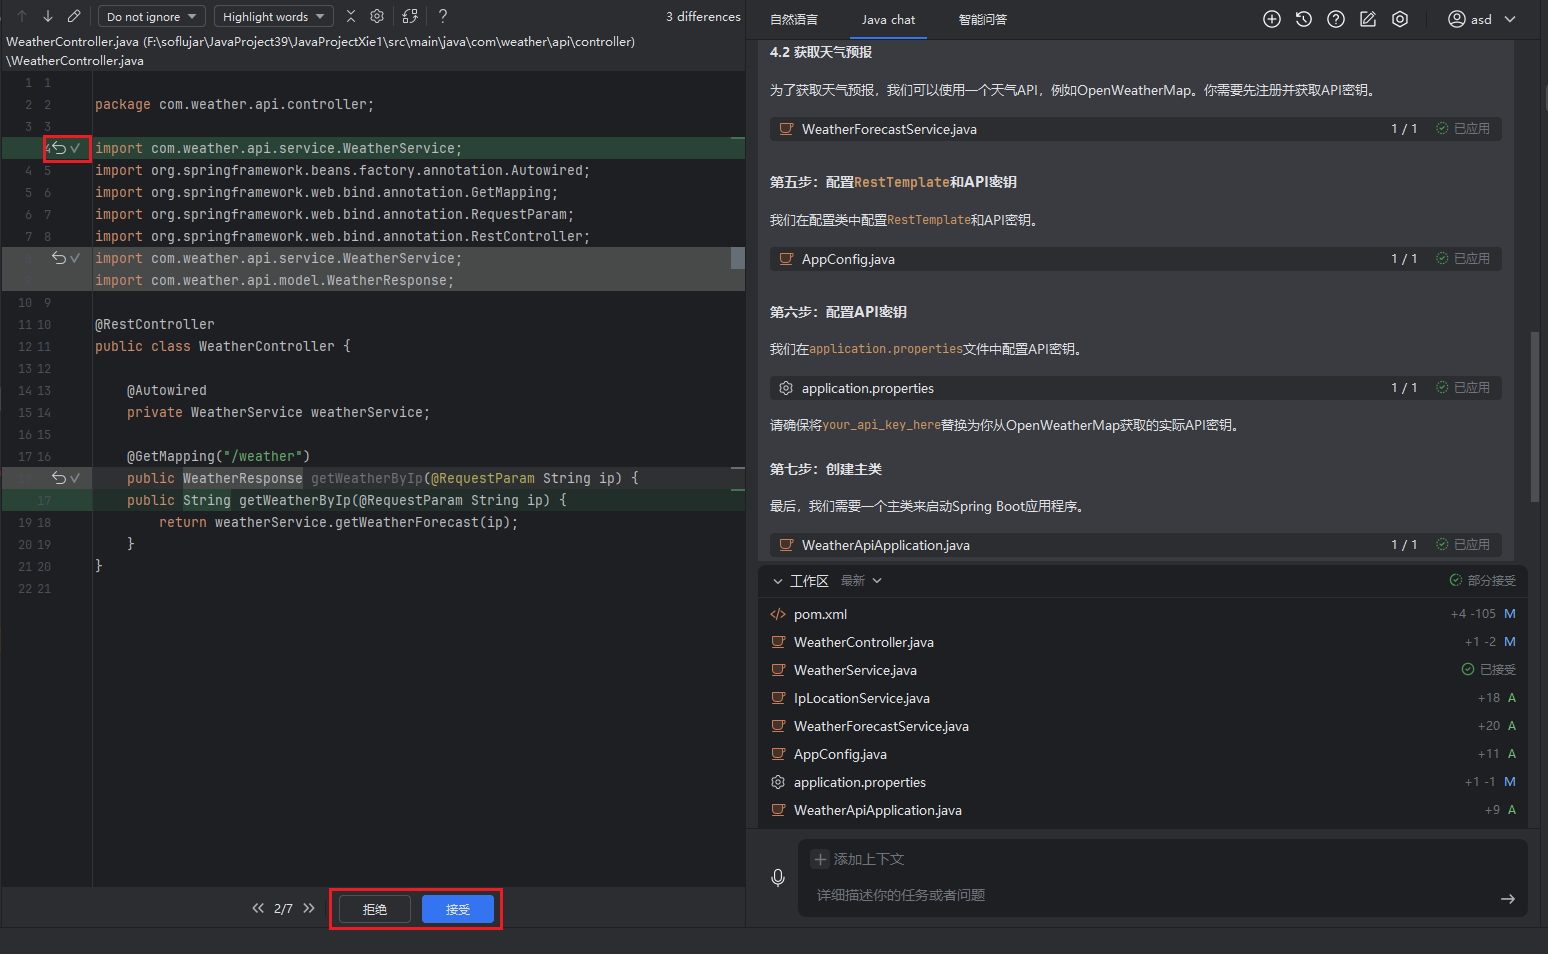Open application.properties chat code card

1135,388
